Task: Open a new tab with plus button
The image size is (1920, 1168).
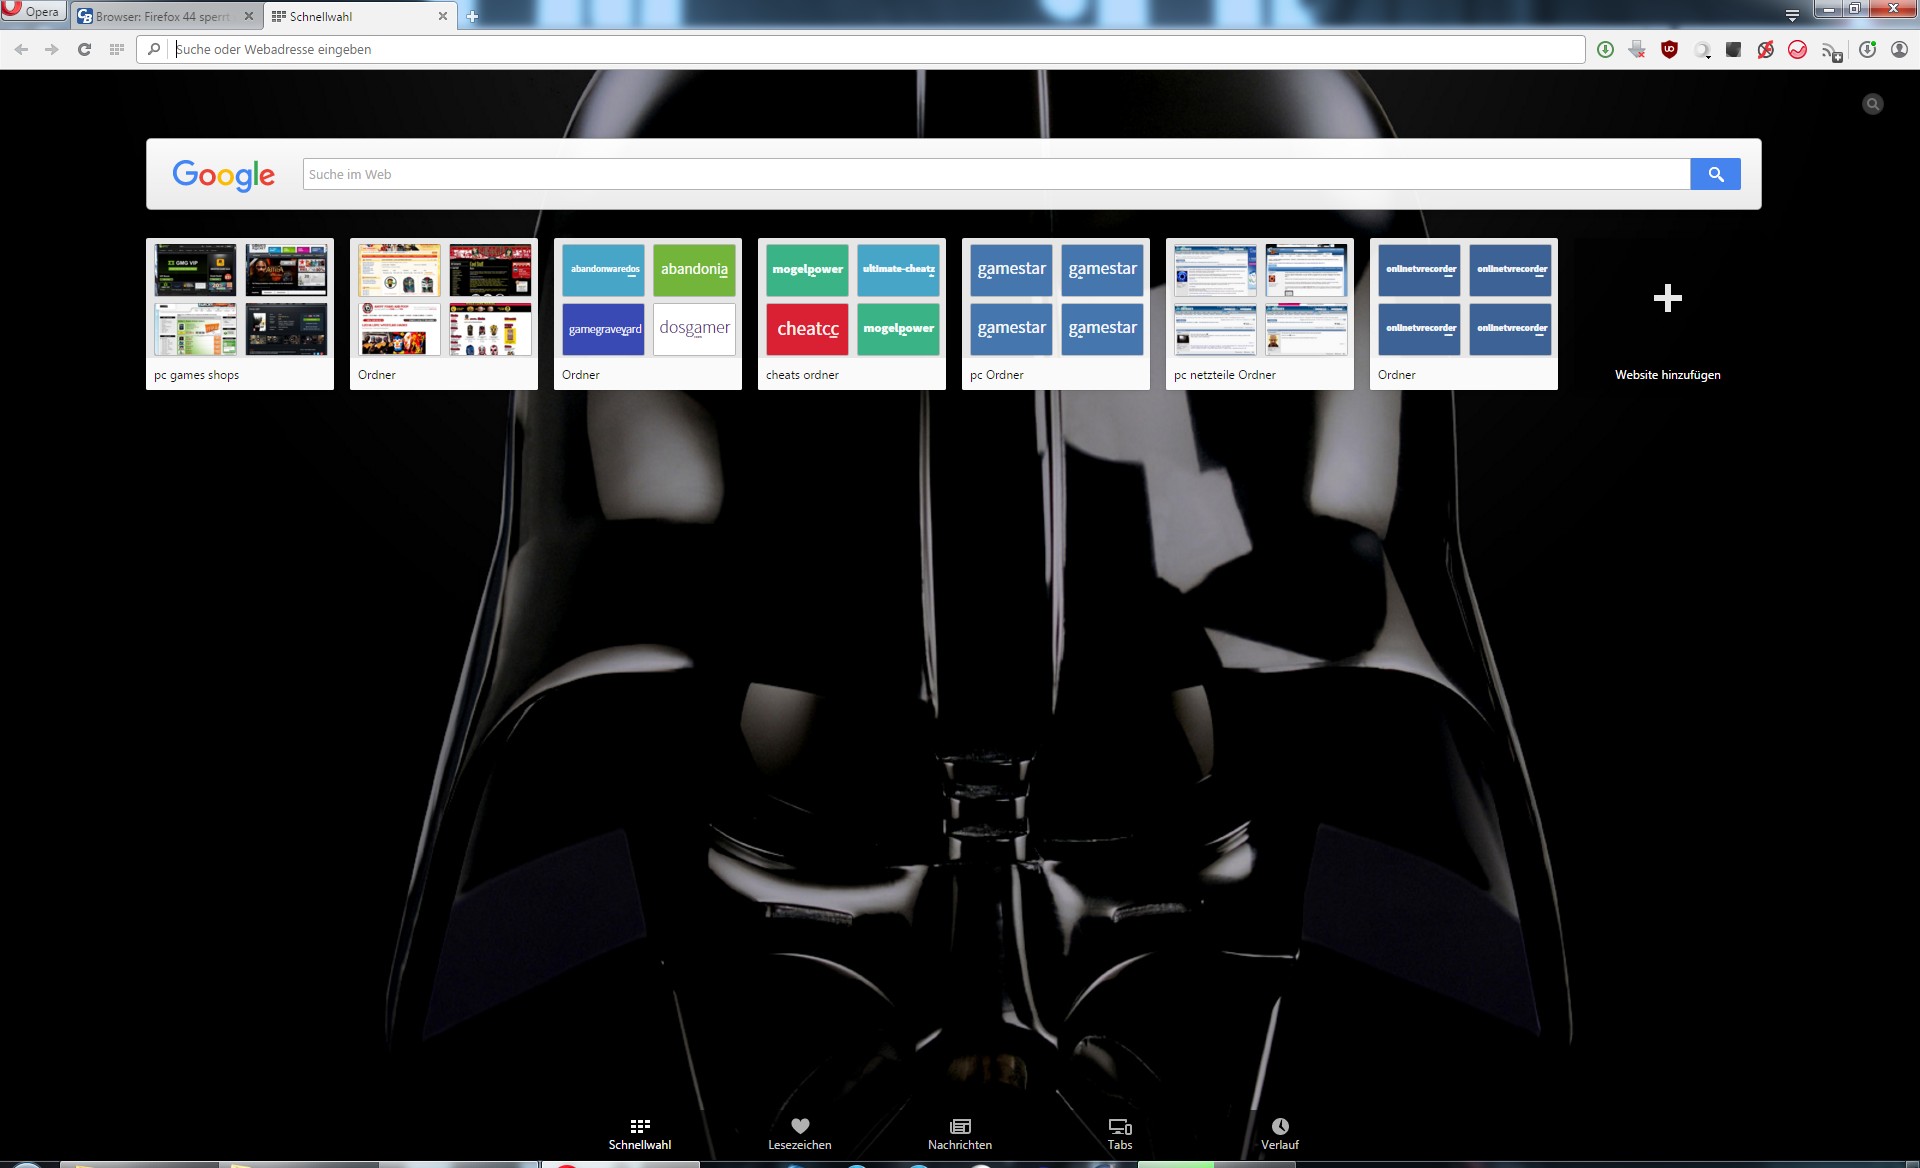Action: (x=473, y=16)
